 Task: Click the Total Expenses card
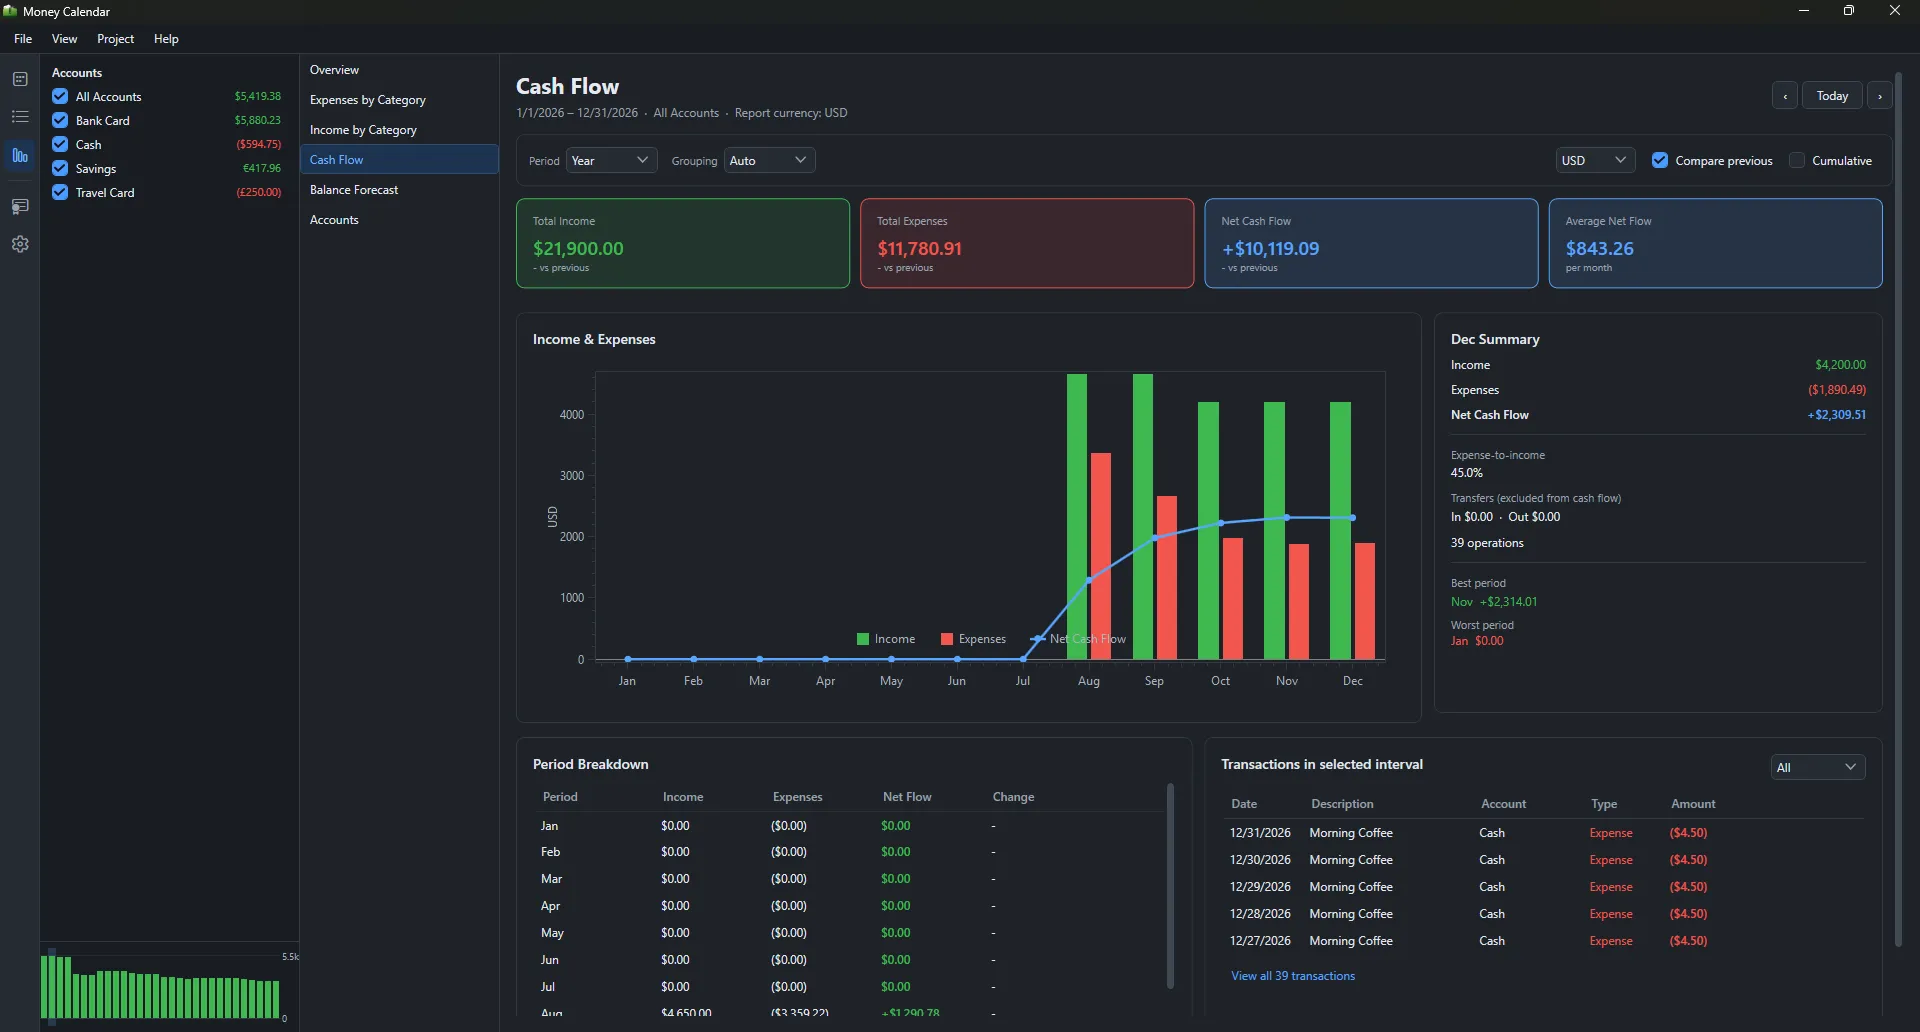[x=1027, y=243]
